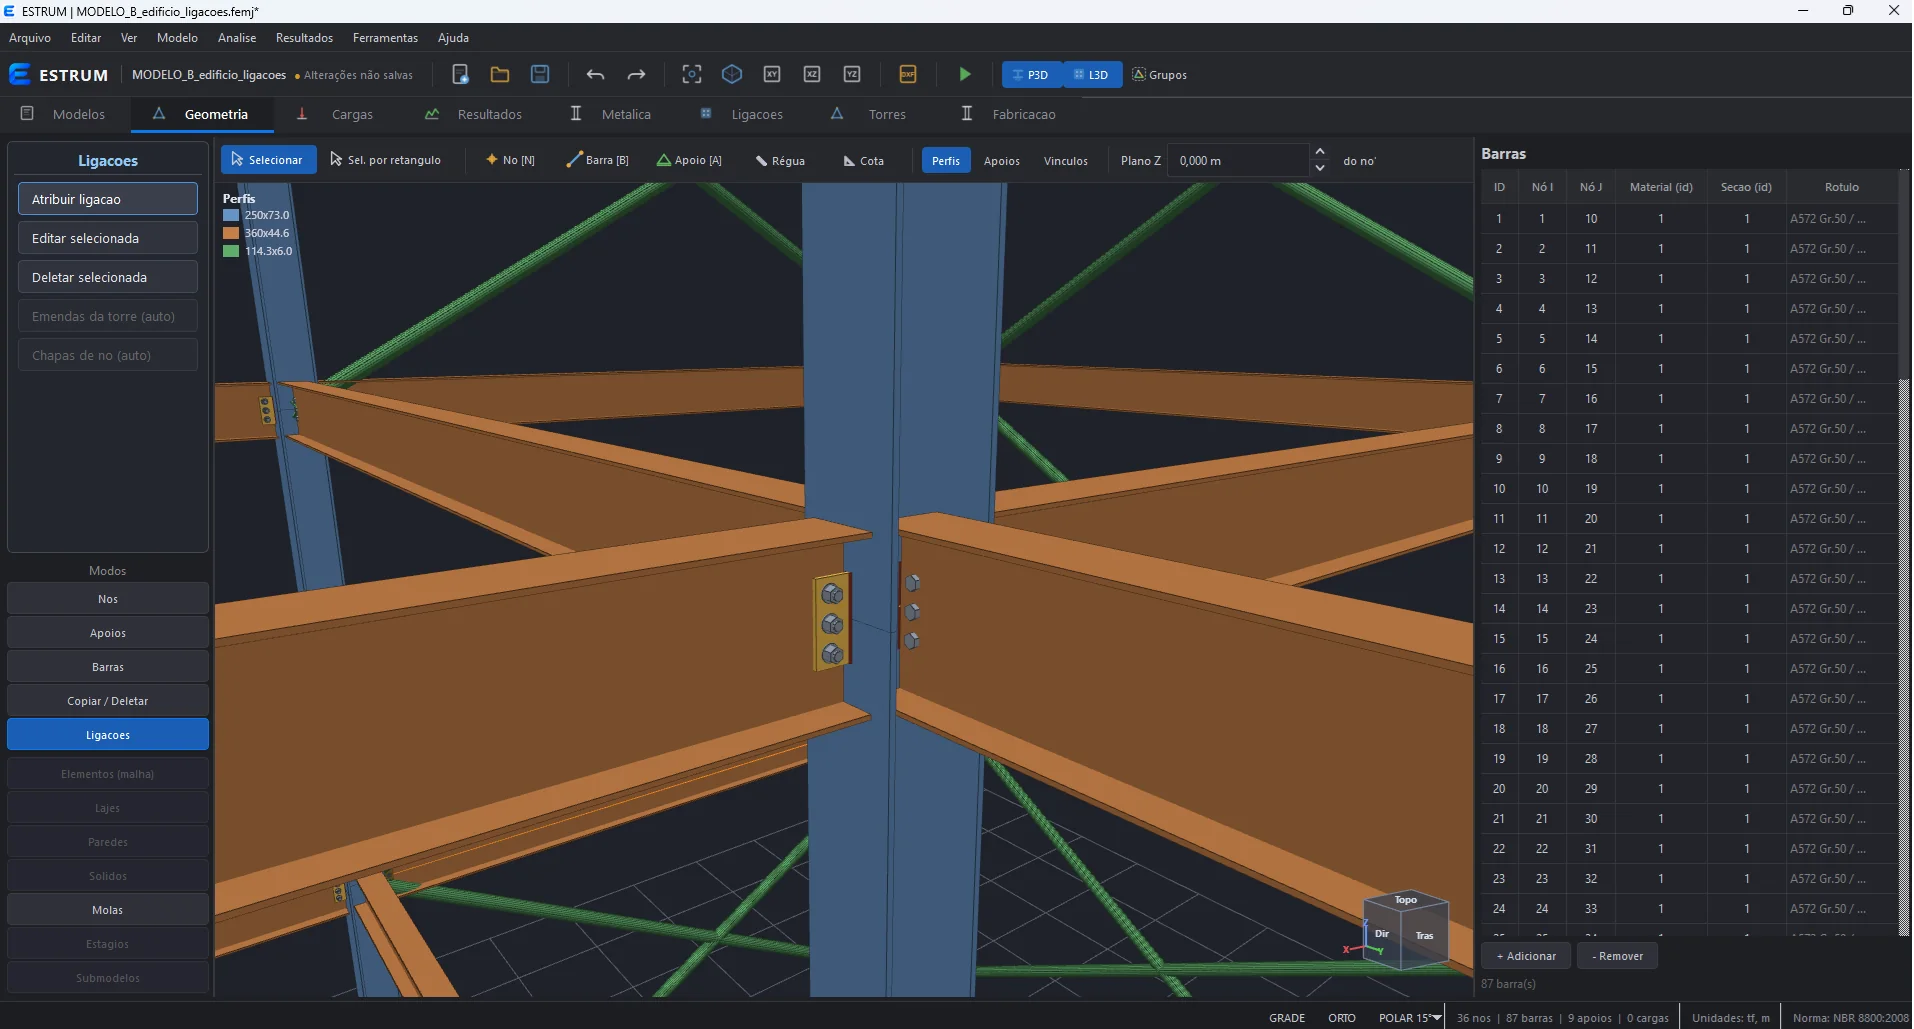
Task: Click the blue 250x73.0 profile swatch
Action: click(231, 215)
